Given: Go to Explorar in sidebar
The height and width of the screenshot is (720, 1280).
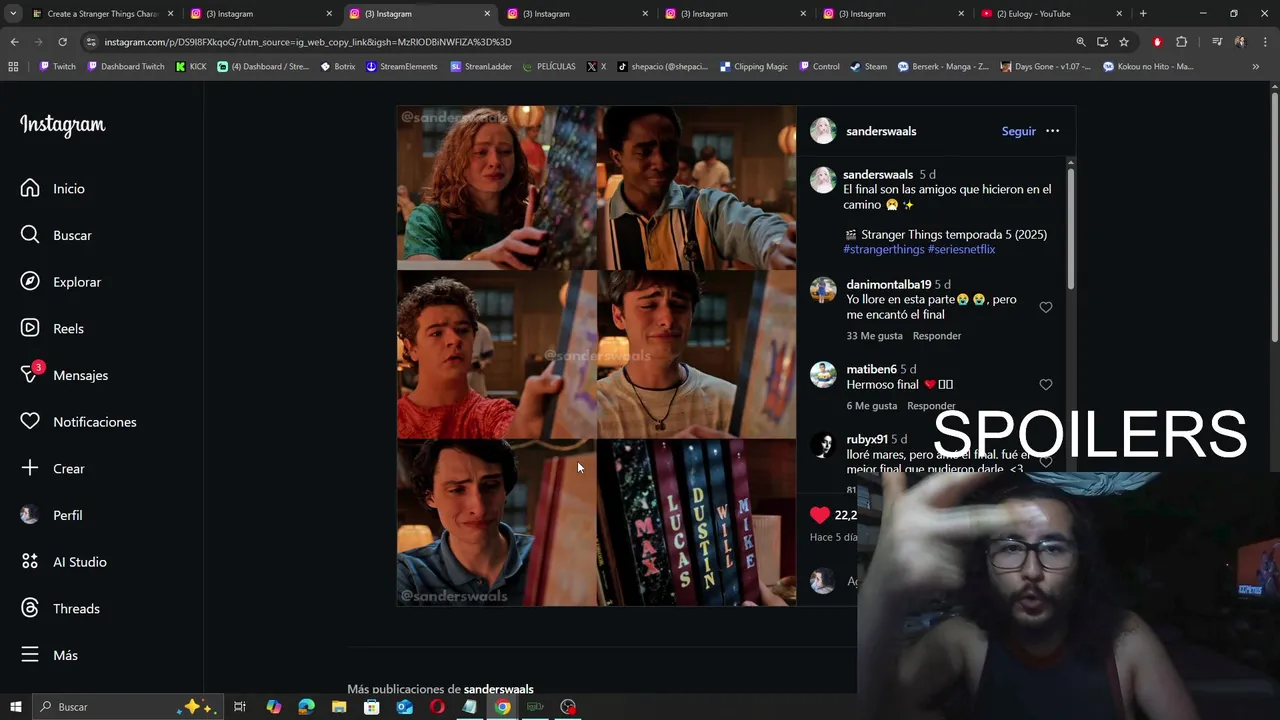Looking at the screenshot, I should click(x=60, y=282).
